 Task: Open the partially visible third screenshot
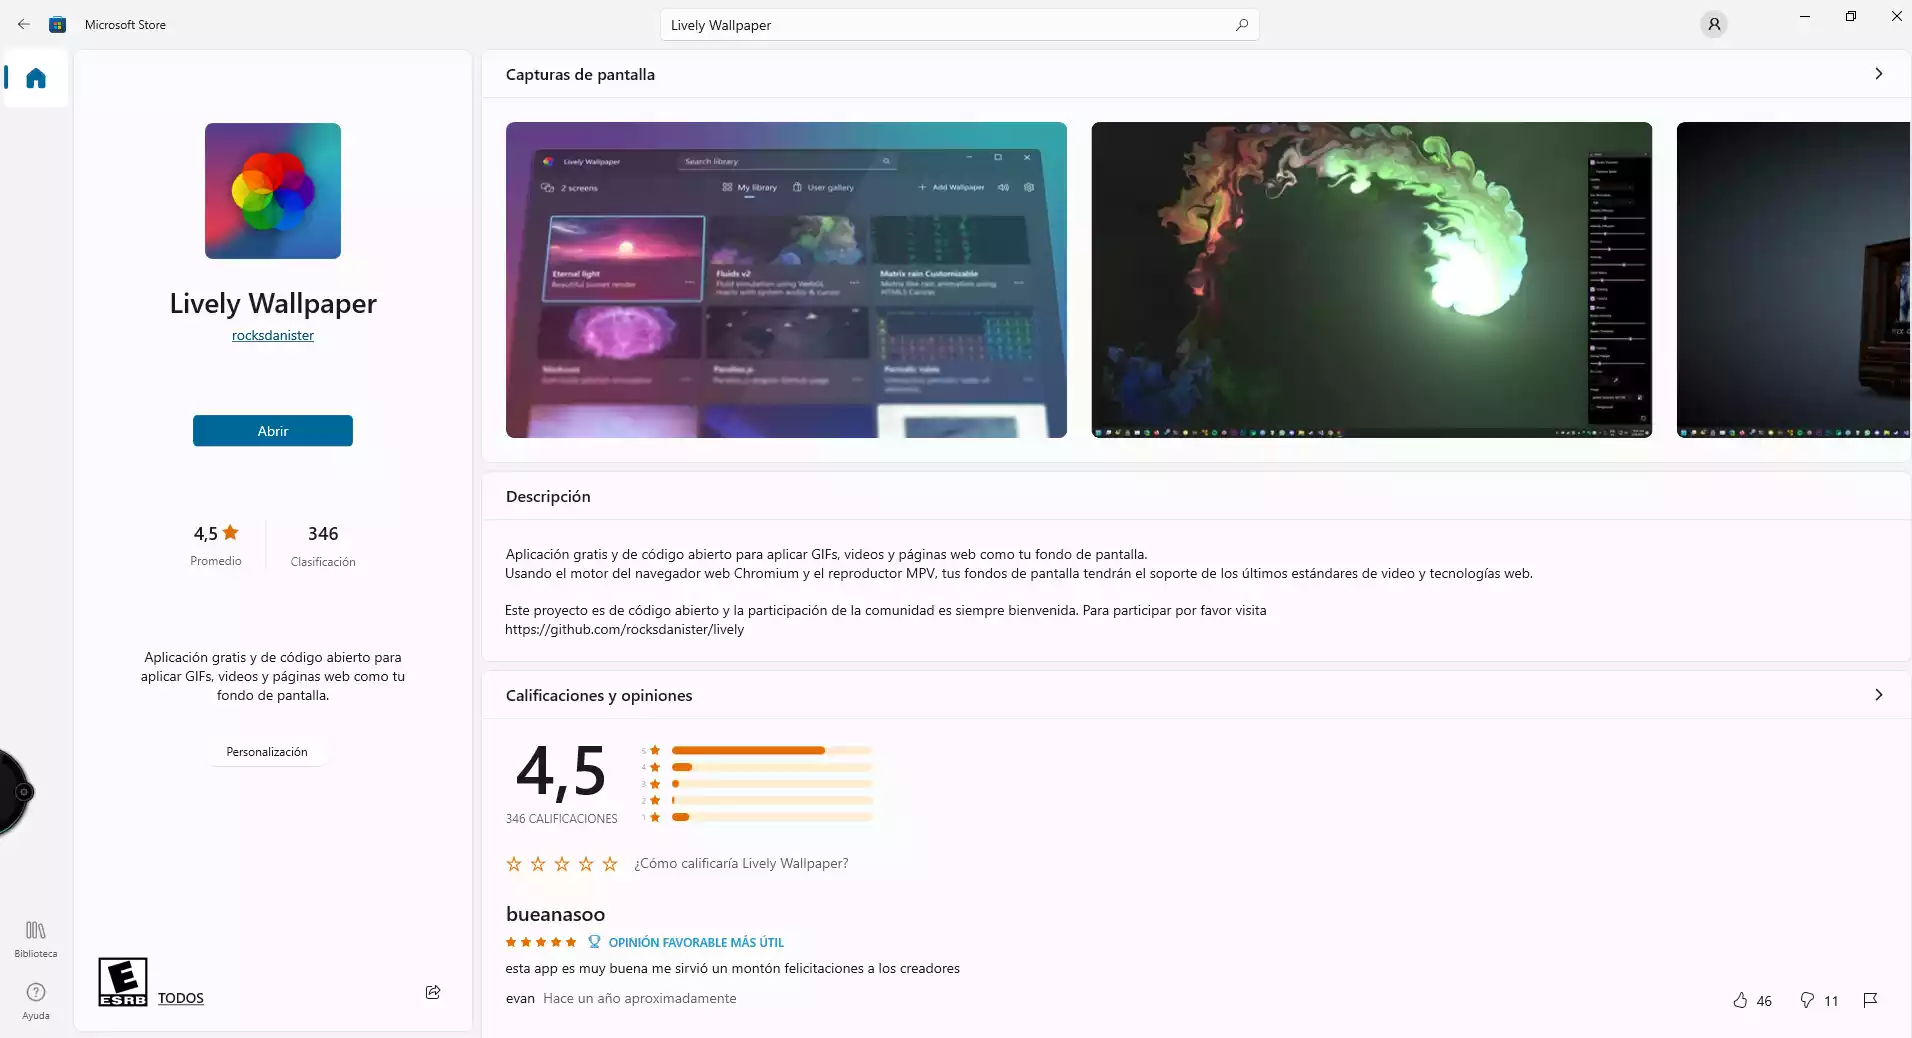coord(1794,280)
